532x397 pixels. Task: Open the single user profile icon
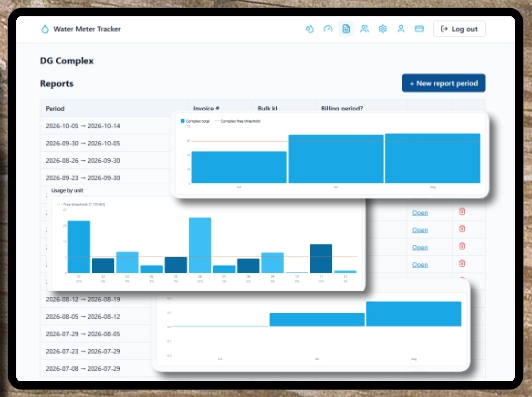click(401, 29)
